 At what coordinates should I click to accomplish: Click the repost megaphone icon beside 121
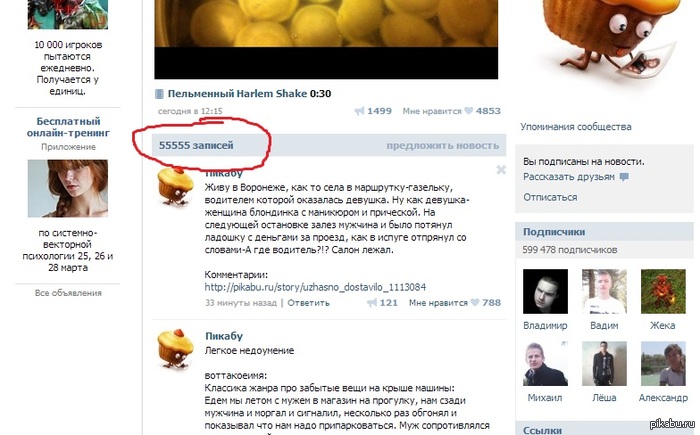[372, 303]
